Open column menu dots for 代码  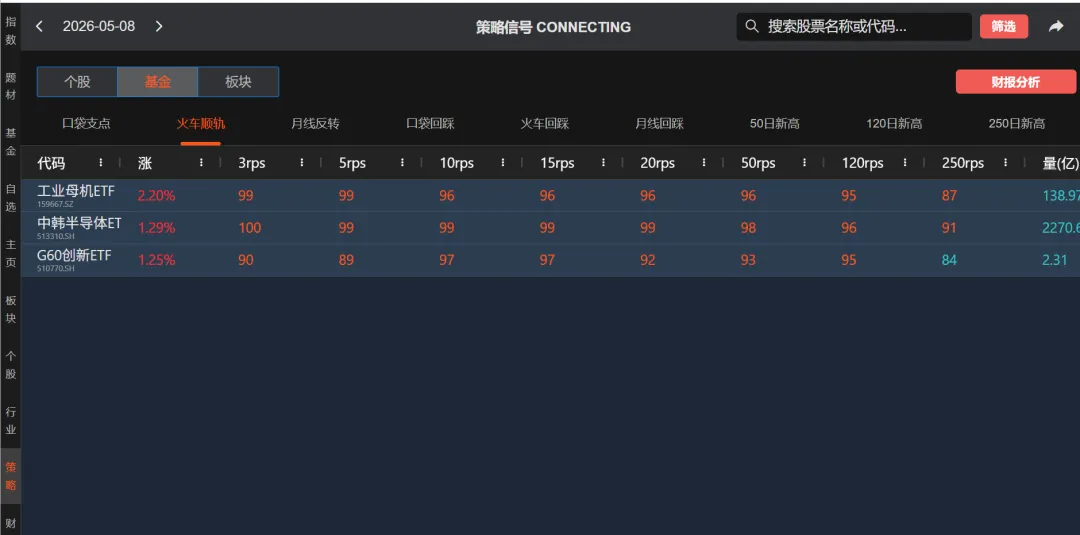coord(101,162)
